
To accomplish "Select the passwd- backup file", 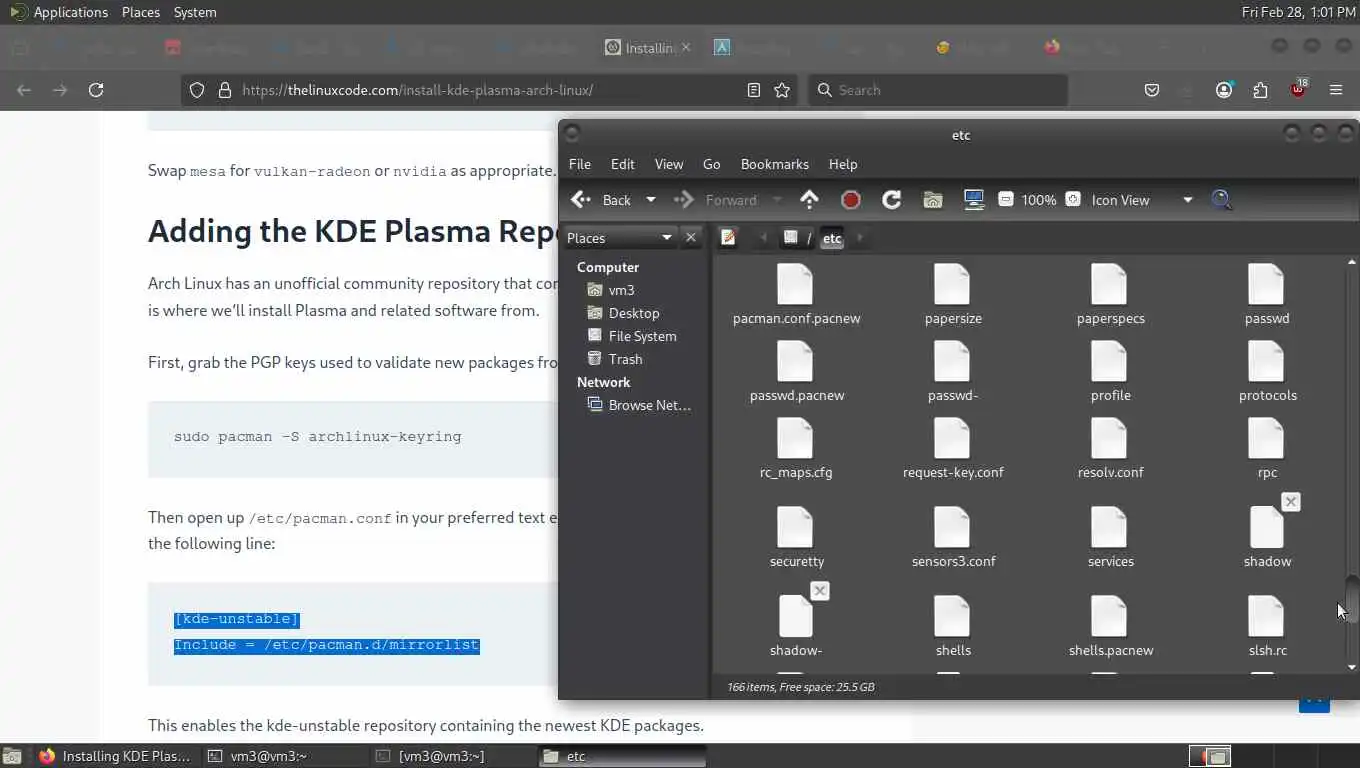I will click(953, 372).
